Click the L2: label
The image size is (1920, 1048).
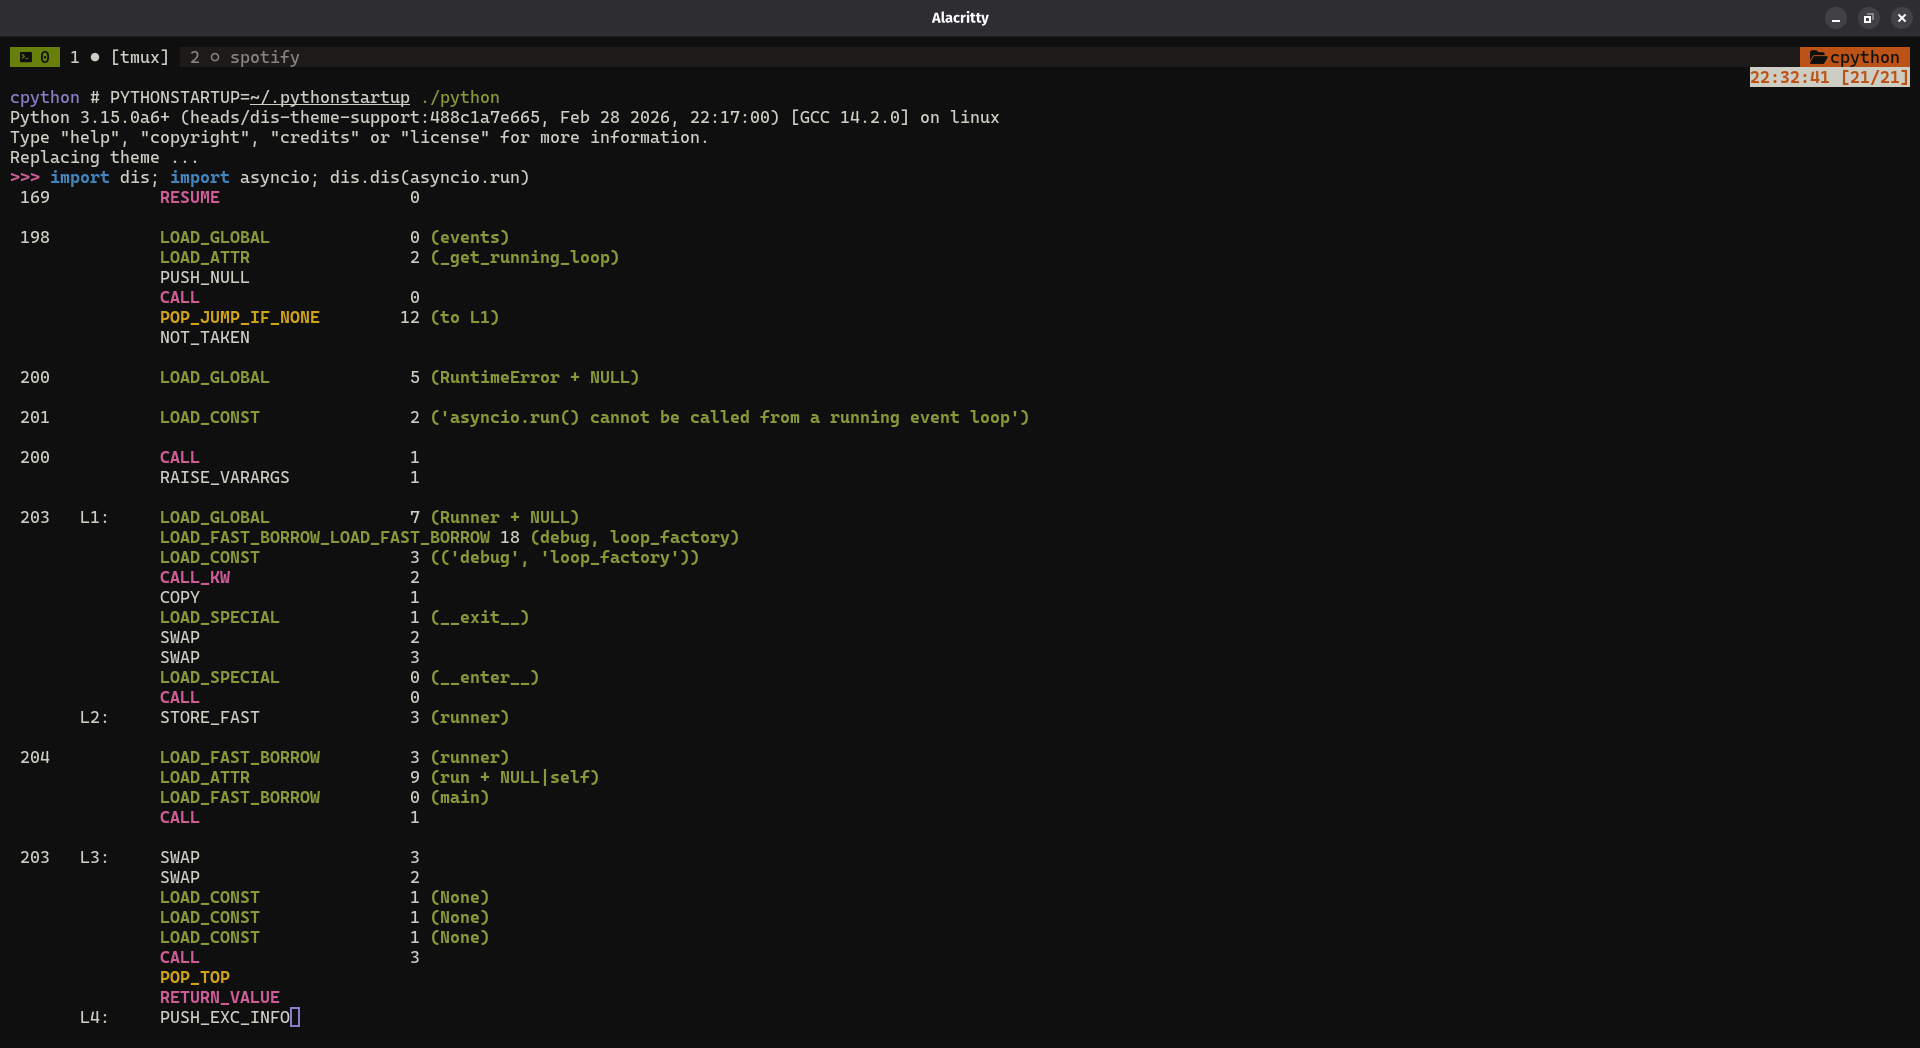click(95, 717)
